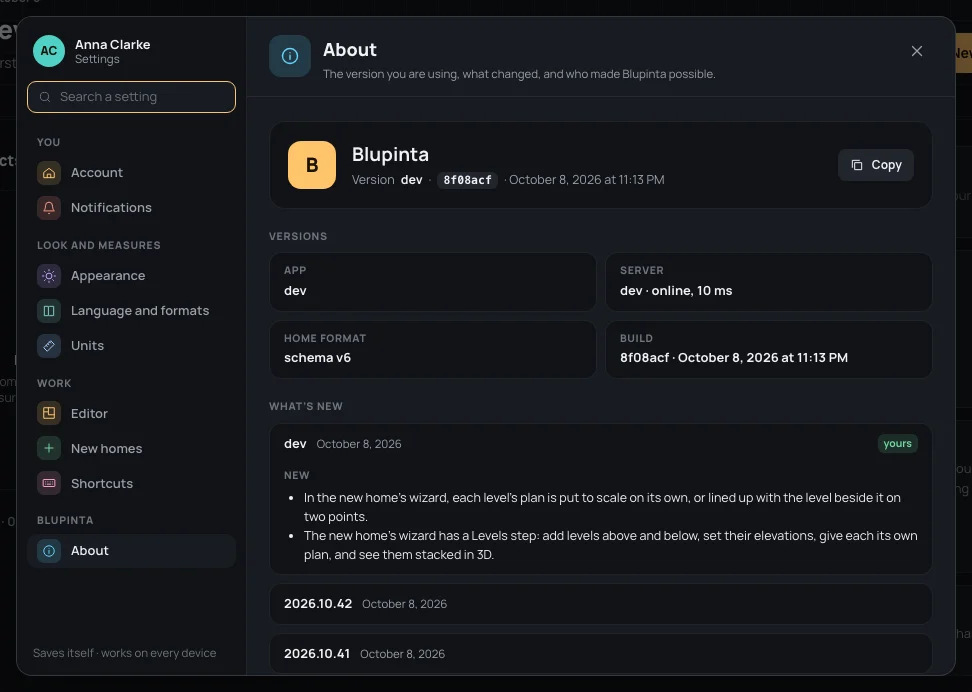Viewport: 972px width, 692px height.
Task: Click the Anna Clarke name
Action: pyautogui.click(x=112, y=45)
